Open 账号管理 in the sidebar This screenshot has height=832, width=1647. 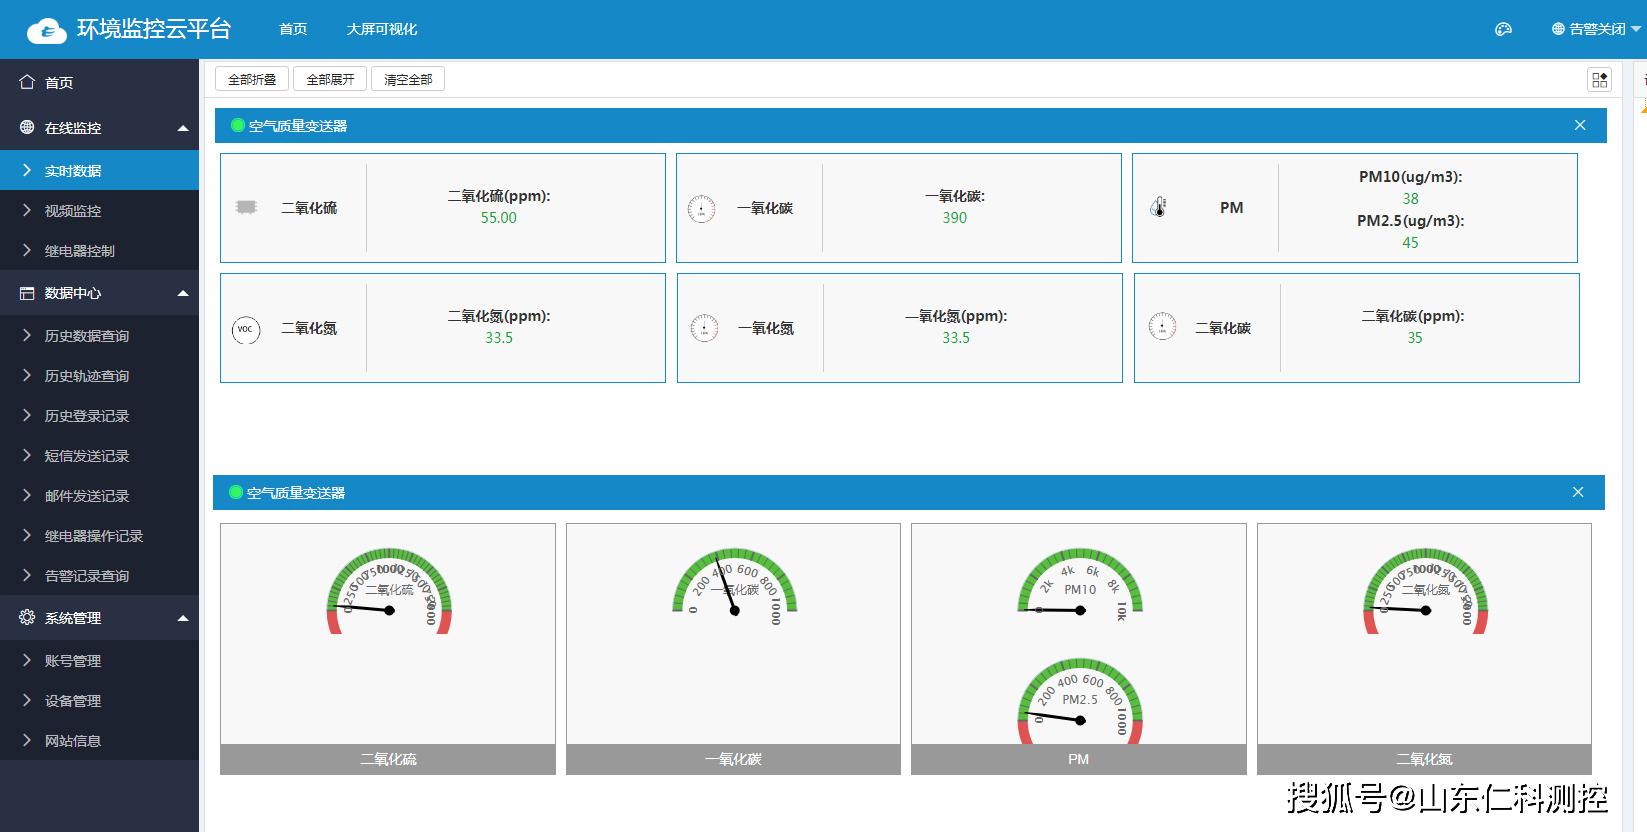point(99,660)
